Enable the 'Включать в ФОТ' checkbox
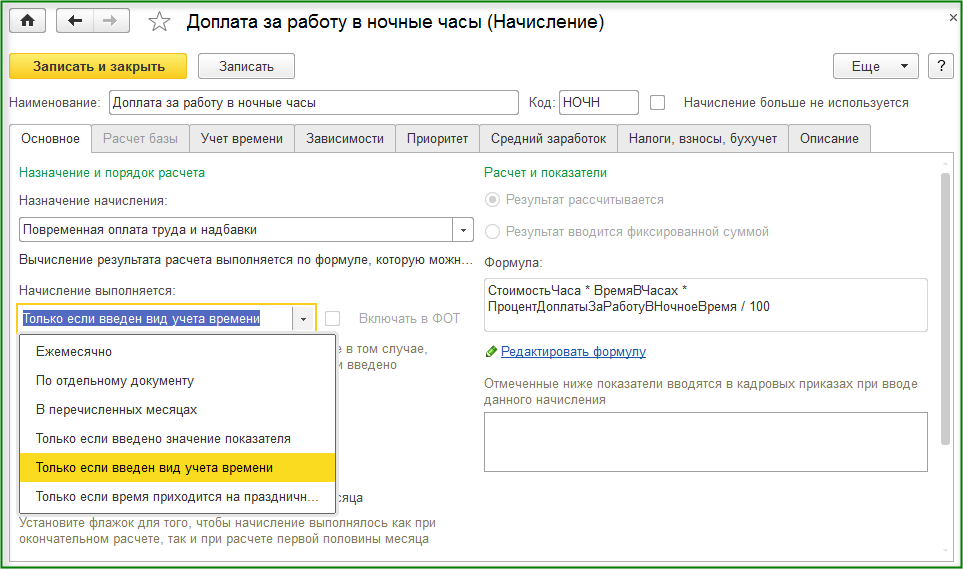The image size is (963, 569). pos(333,318)
